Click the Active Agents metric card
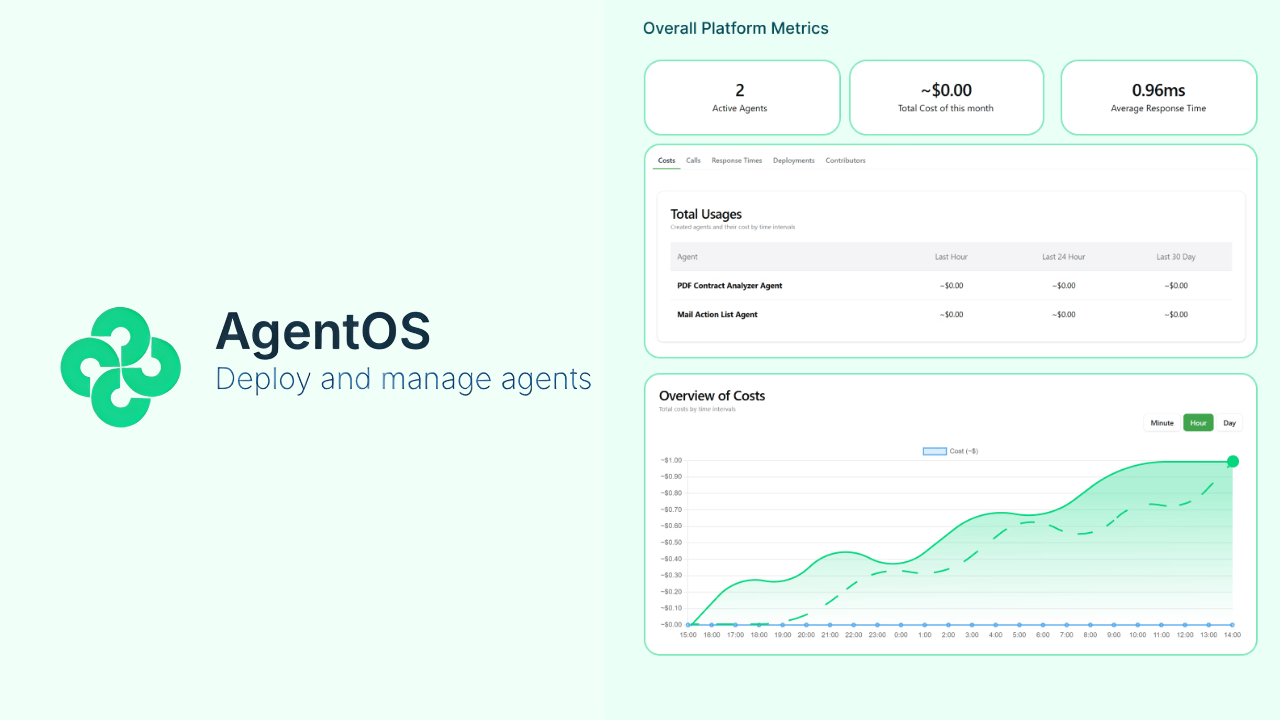The image size is (1280, 720). pos(741,97)
